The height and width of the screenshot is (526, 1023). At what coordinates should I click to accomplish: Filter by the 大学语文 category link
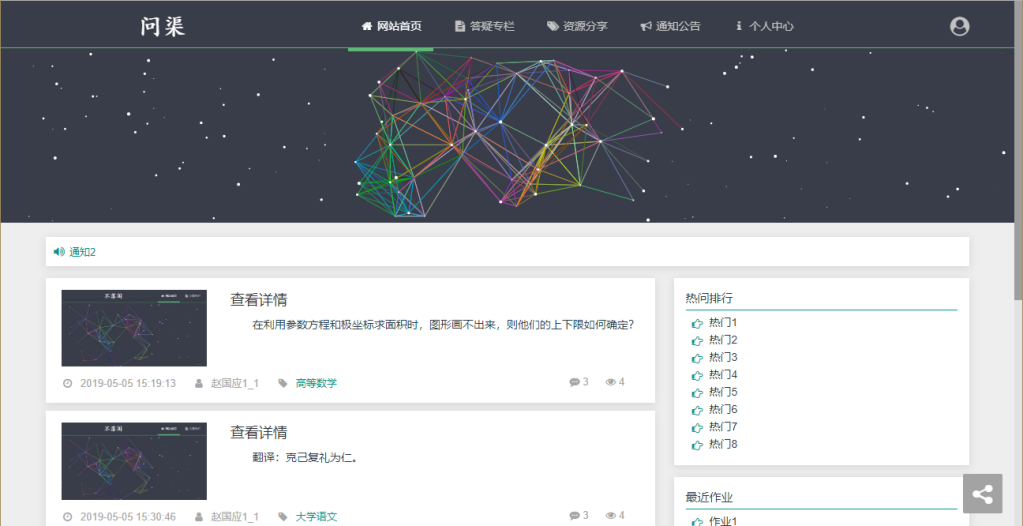(x=316, y=517)
